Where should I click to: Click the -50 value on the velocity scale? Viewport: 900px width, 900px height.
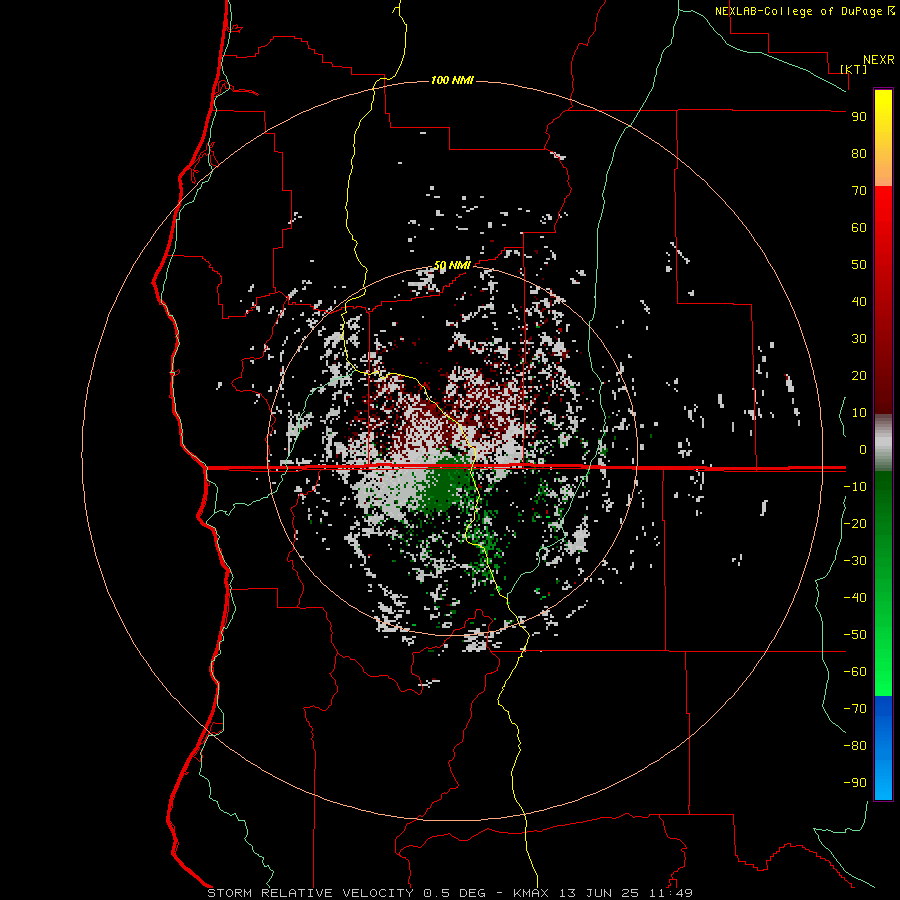pyautogui.click(x=855, y=634)
